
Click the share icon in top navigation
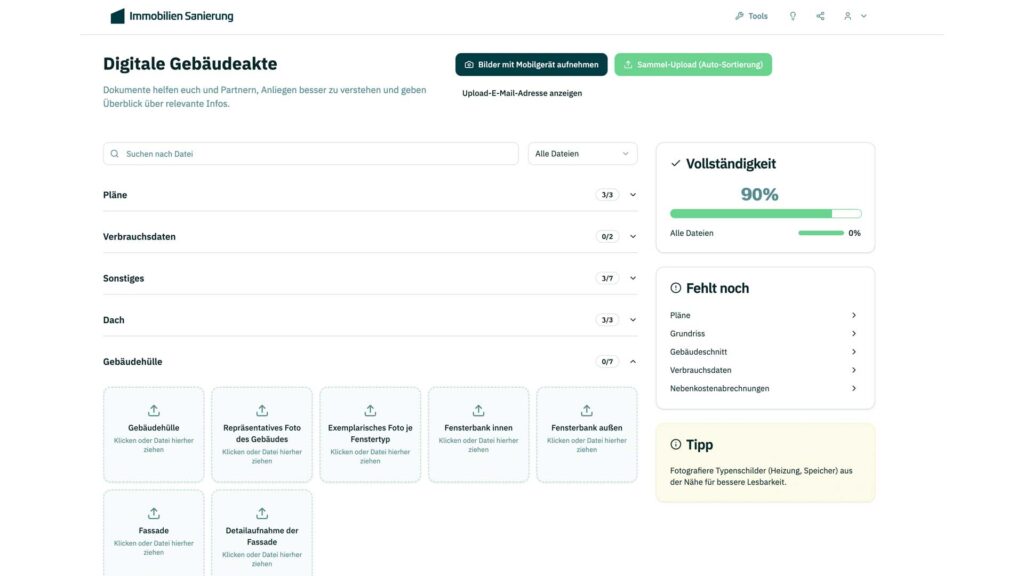pyautogui.click(x=821, y=16)
